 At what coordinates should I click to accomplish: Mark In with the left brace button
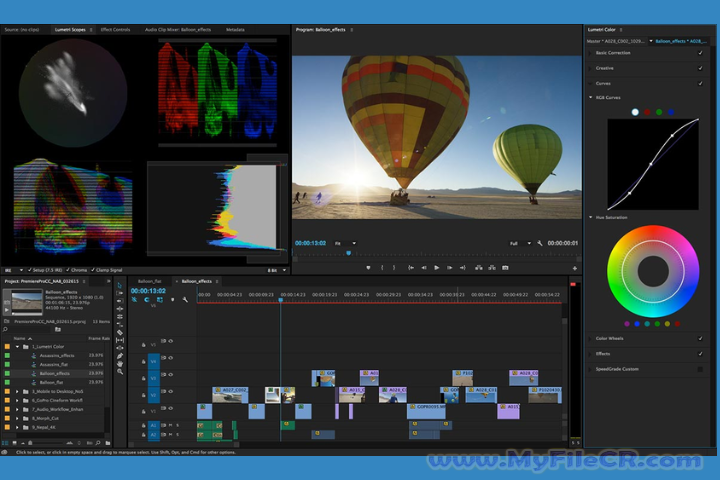[382, 267]
